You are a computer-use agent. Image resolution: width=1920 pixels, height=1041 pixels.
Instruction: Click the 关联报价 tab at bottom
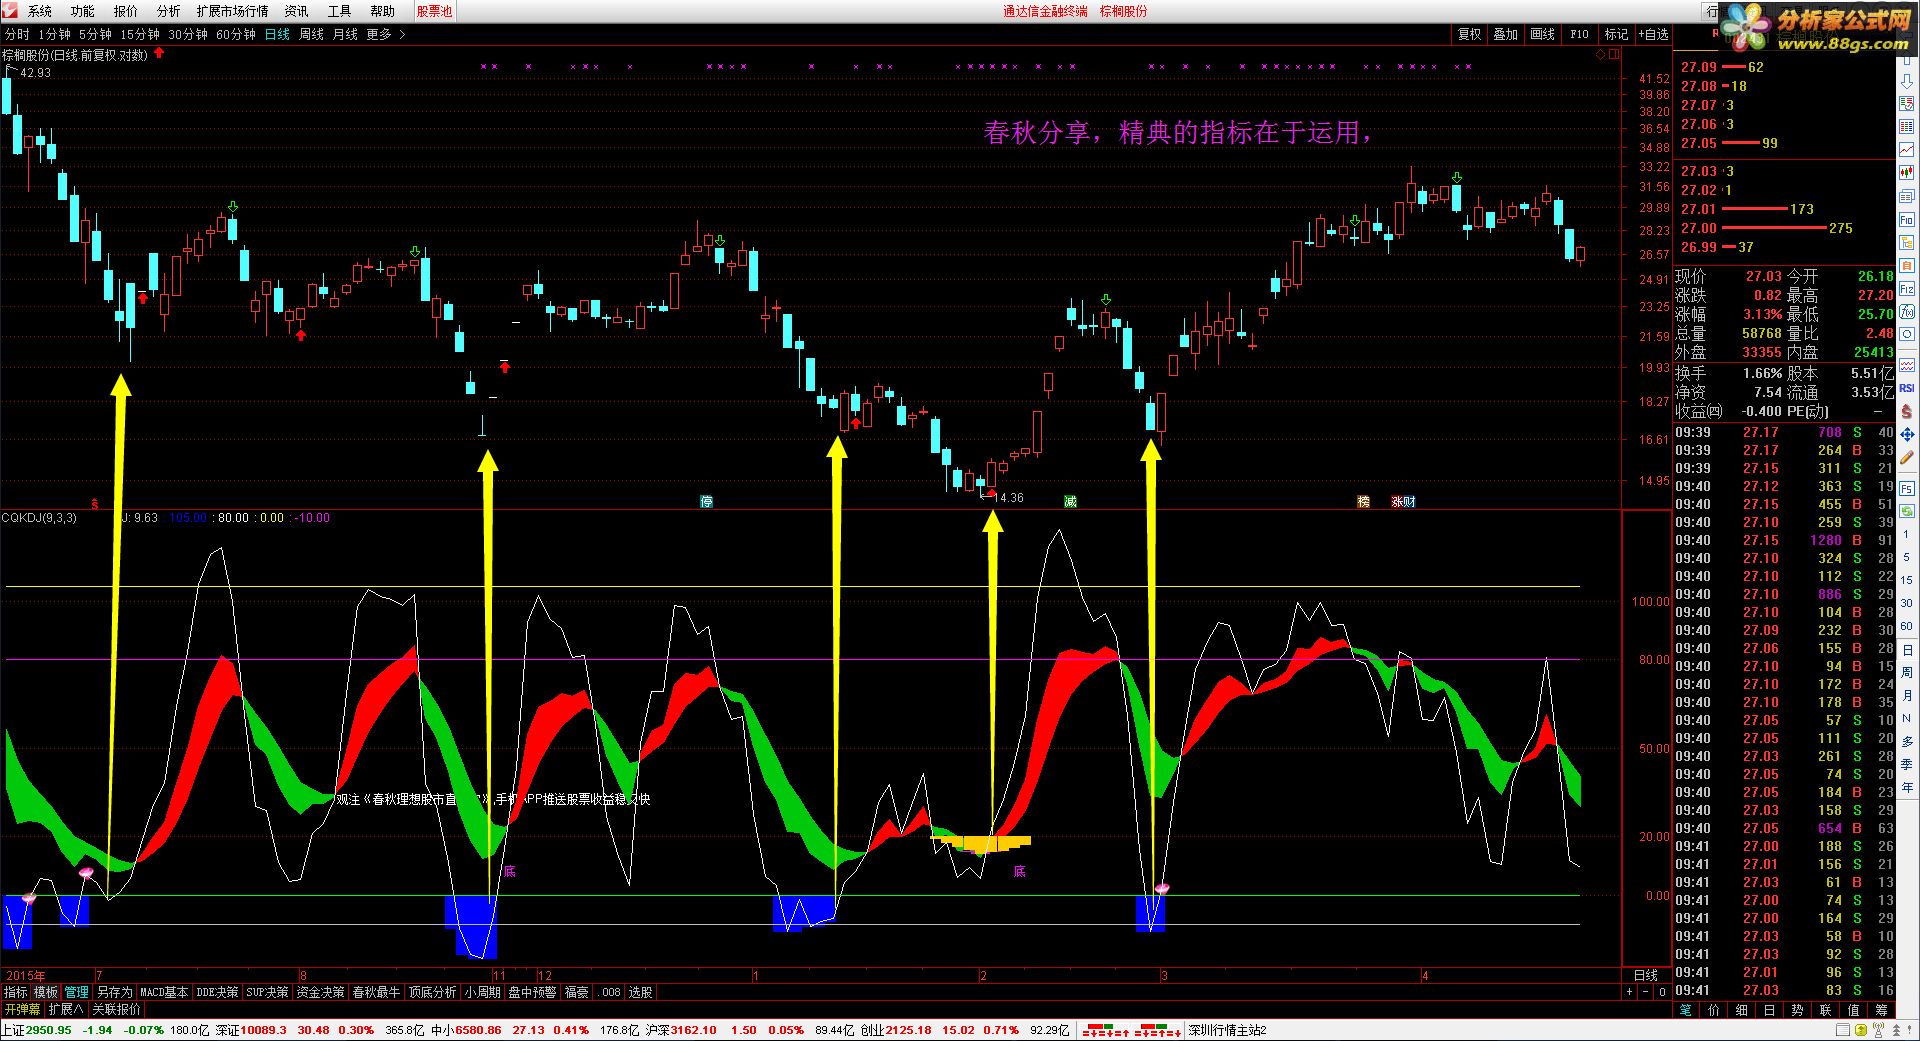coord(116,1009)
